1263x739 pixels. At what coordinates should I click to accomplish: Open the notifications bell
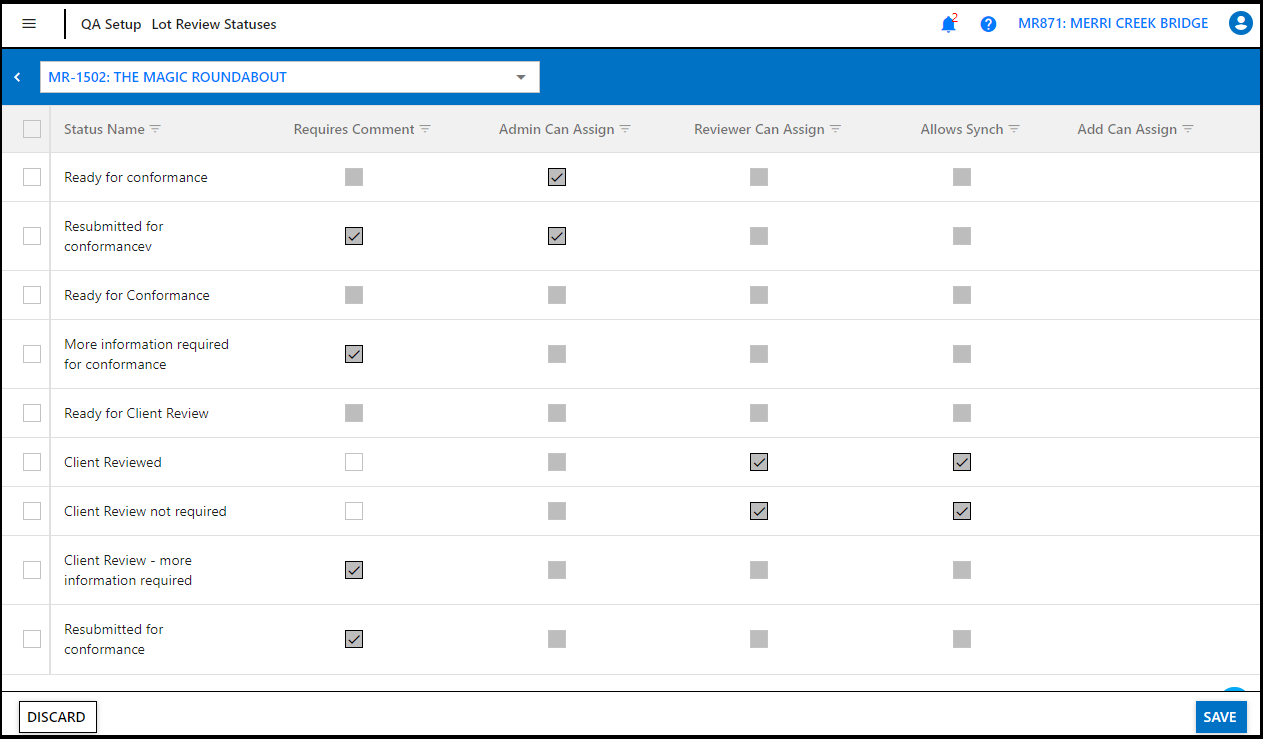tap(948, 24)
